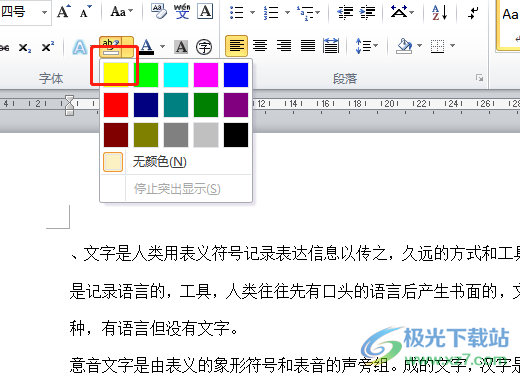Screen dimensions: 520x376
Task: Toggle the Align Left paragraph button
Action: (x=236, y=46)
